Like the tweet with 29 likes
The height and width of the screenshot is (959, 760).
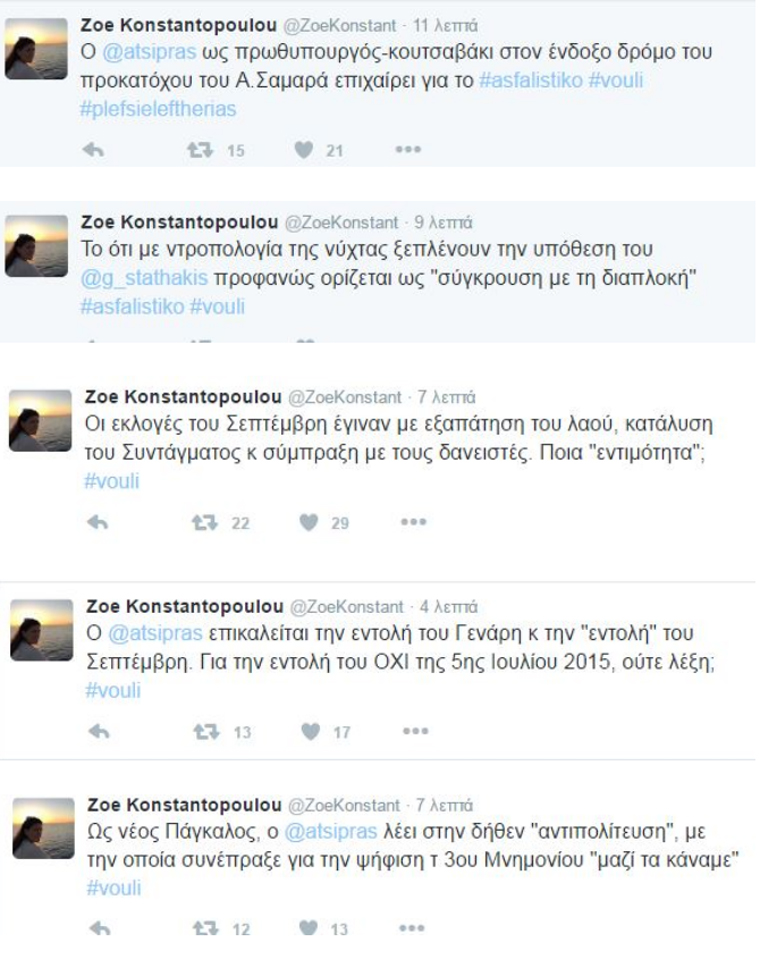[x=309, y=522]
